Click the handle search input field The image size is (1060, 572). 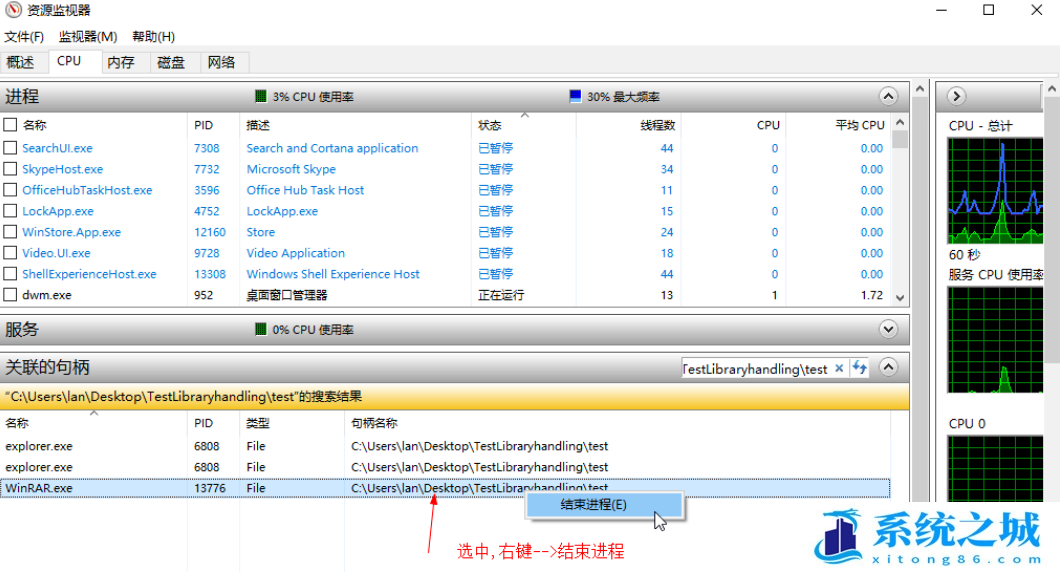click(x=756, y=368)
